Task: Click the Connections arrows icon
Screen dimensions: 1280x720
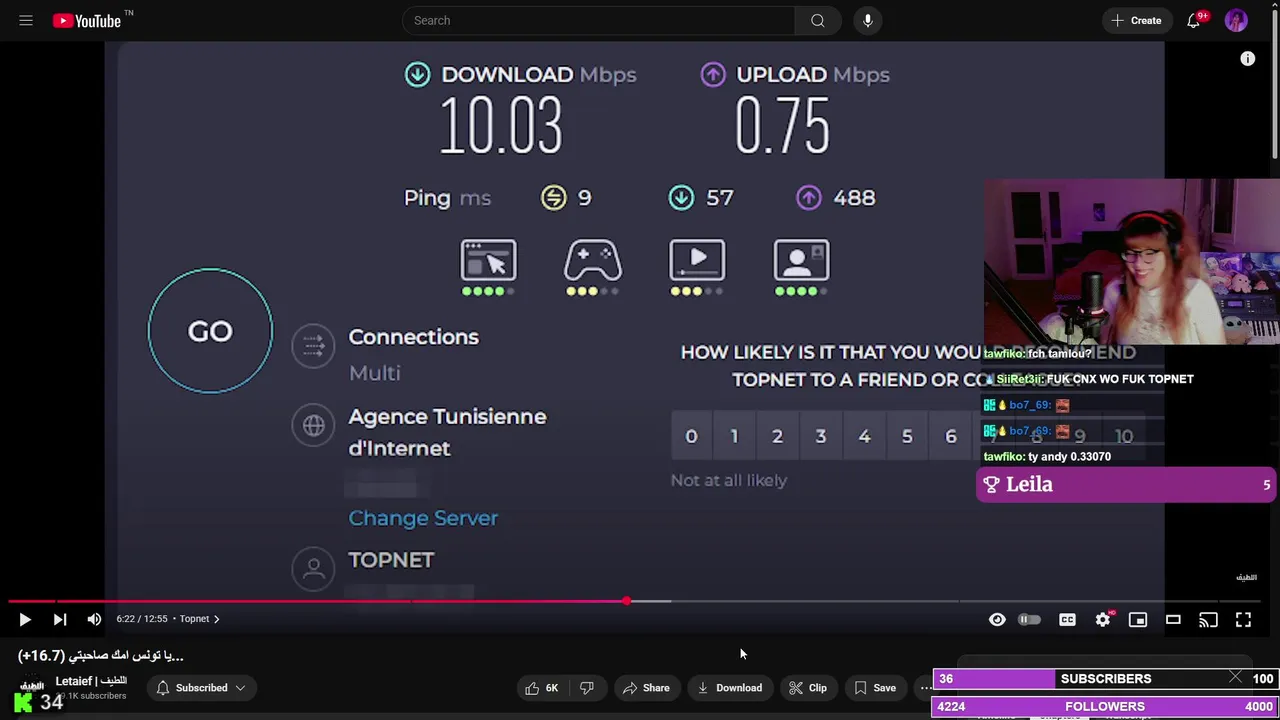Action: pos(314,346)
